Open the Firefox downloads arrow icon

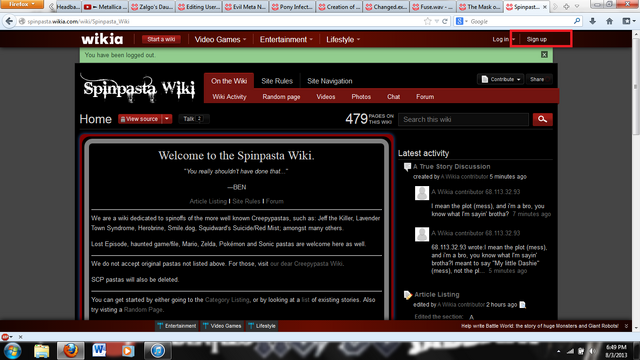click(x=593, y=21)
